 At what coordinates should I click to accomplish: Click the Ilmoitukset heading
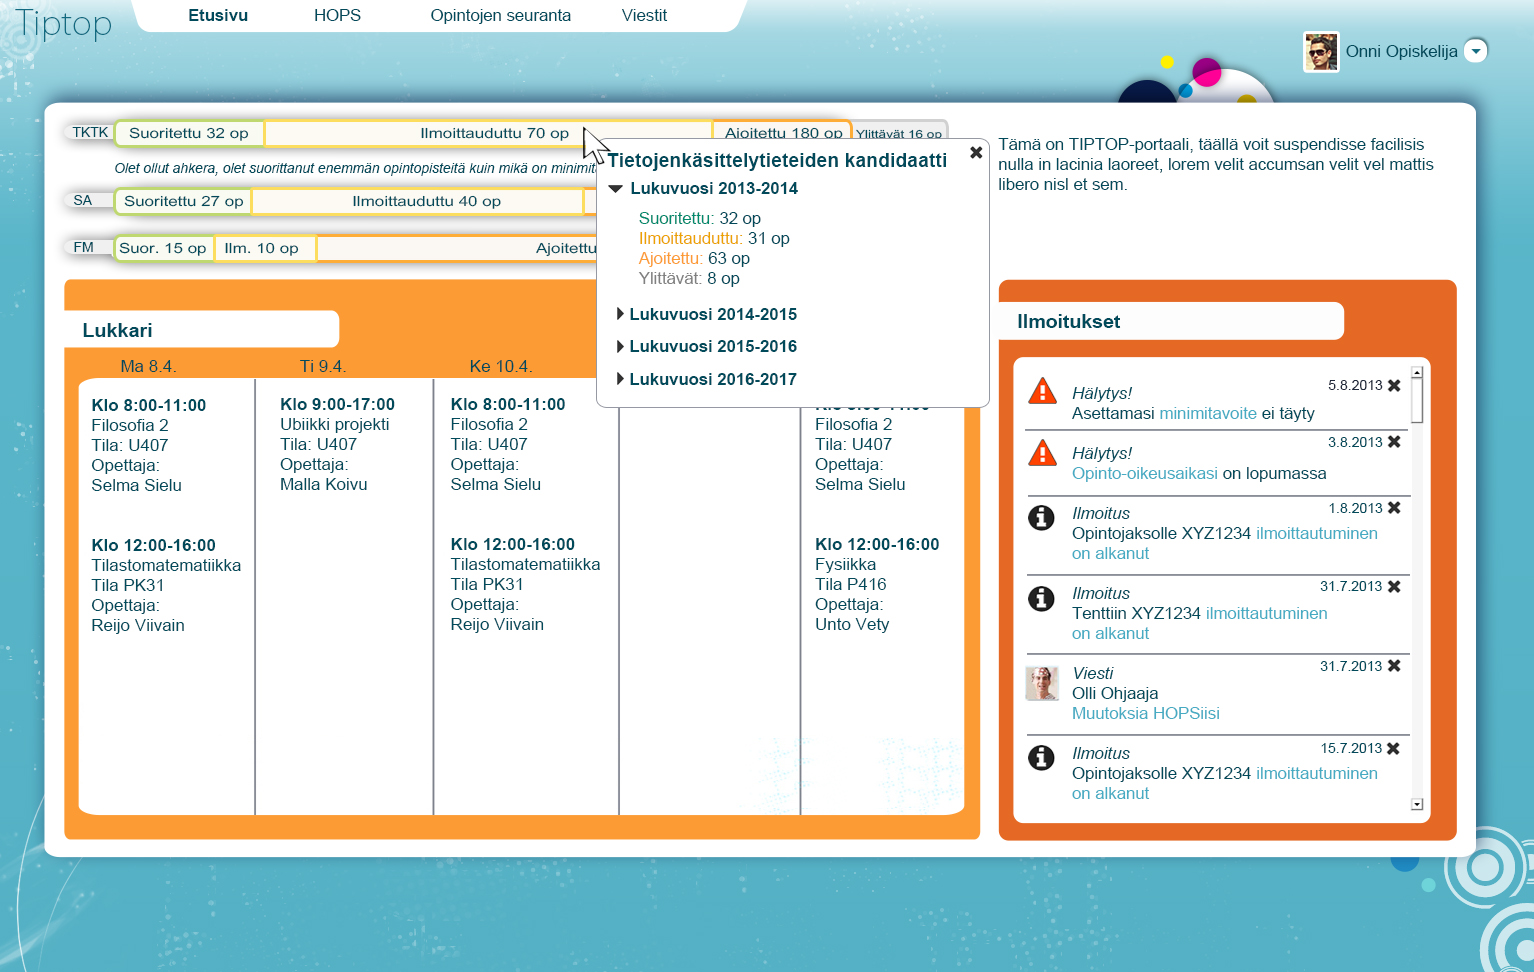point(1068,321)
